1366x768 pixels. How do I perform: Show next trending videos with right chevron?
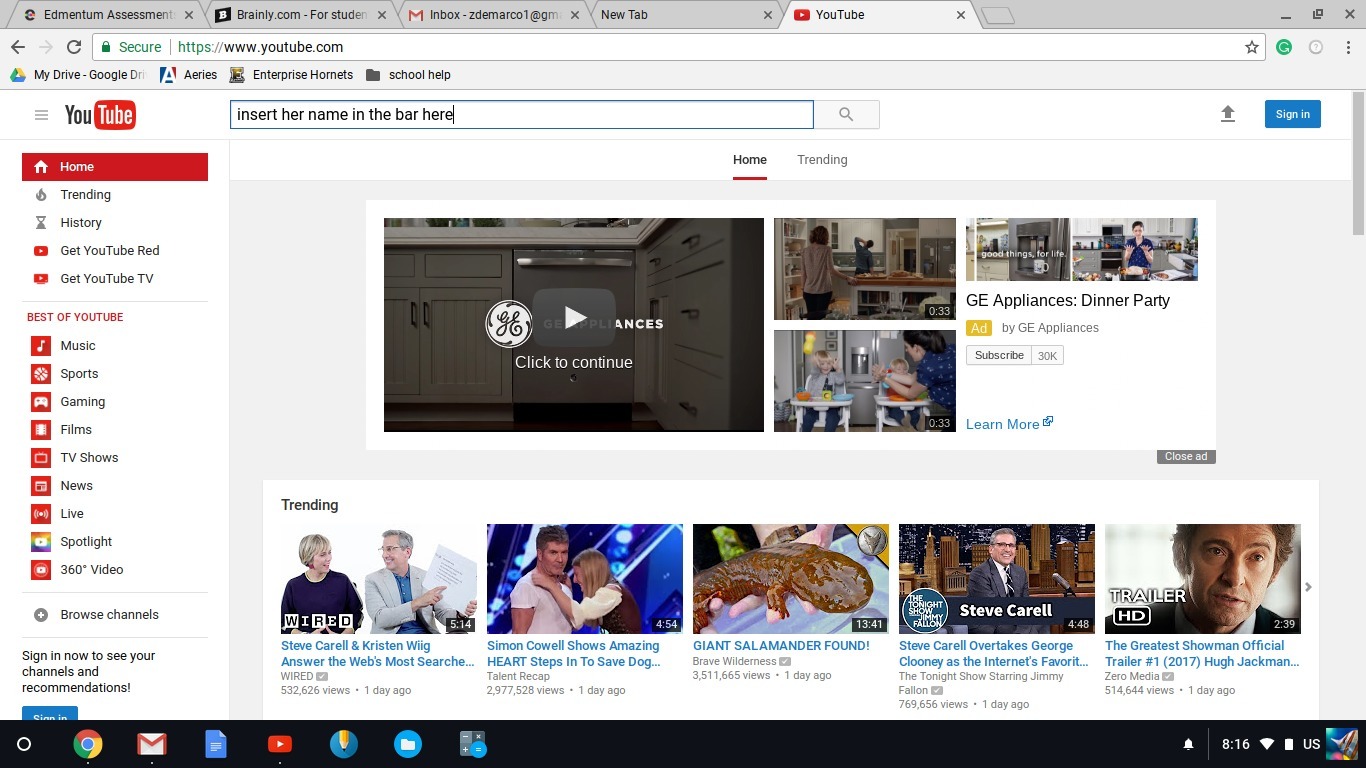[1308, 587]
